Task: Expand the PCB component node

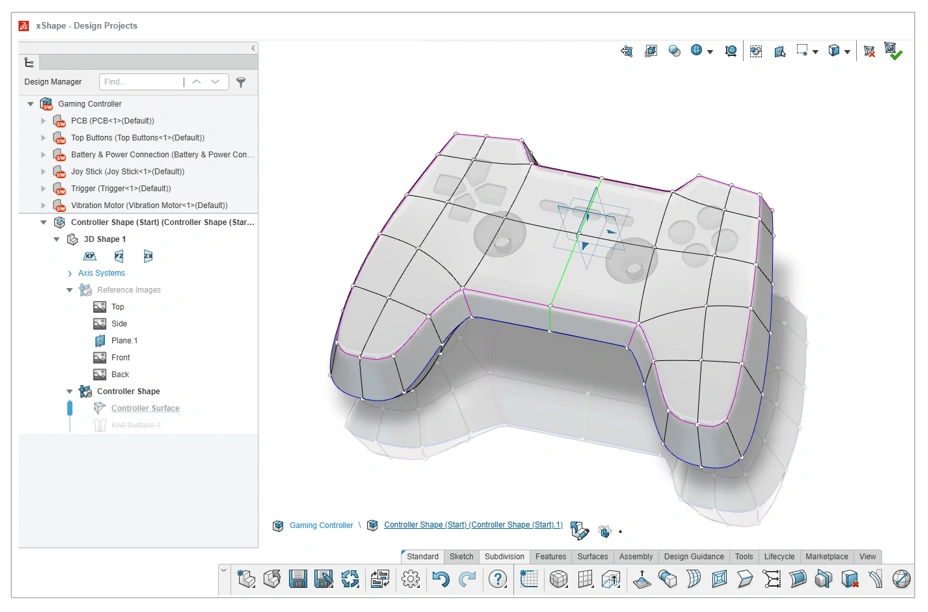Action: tap(43, 121)
